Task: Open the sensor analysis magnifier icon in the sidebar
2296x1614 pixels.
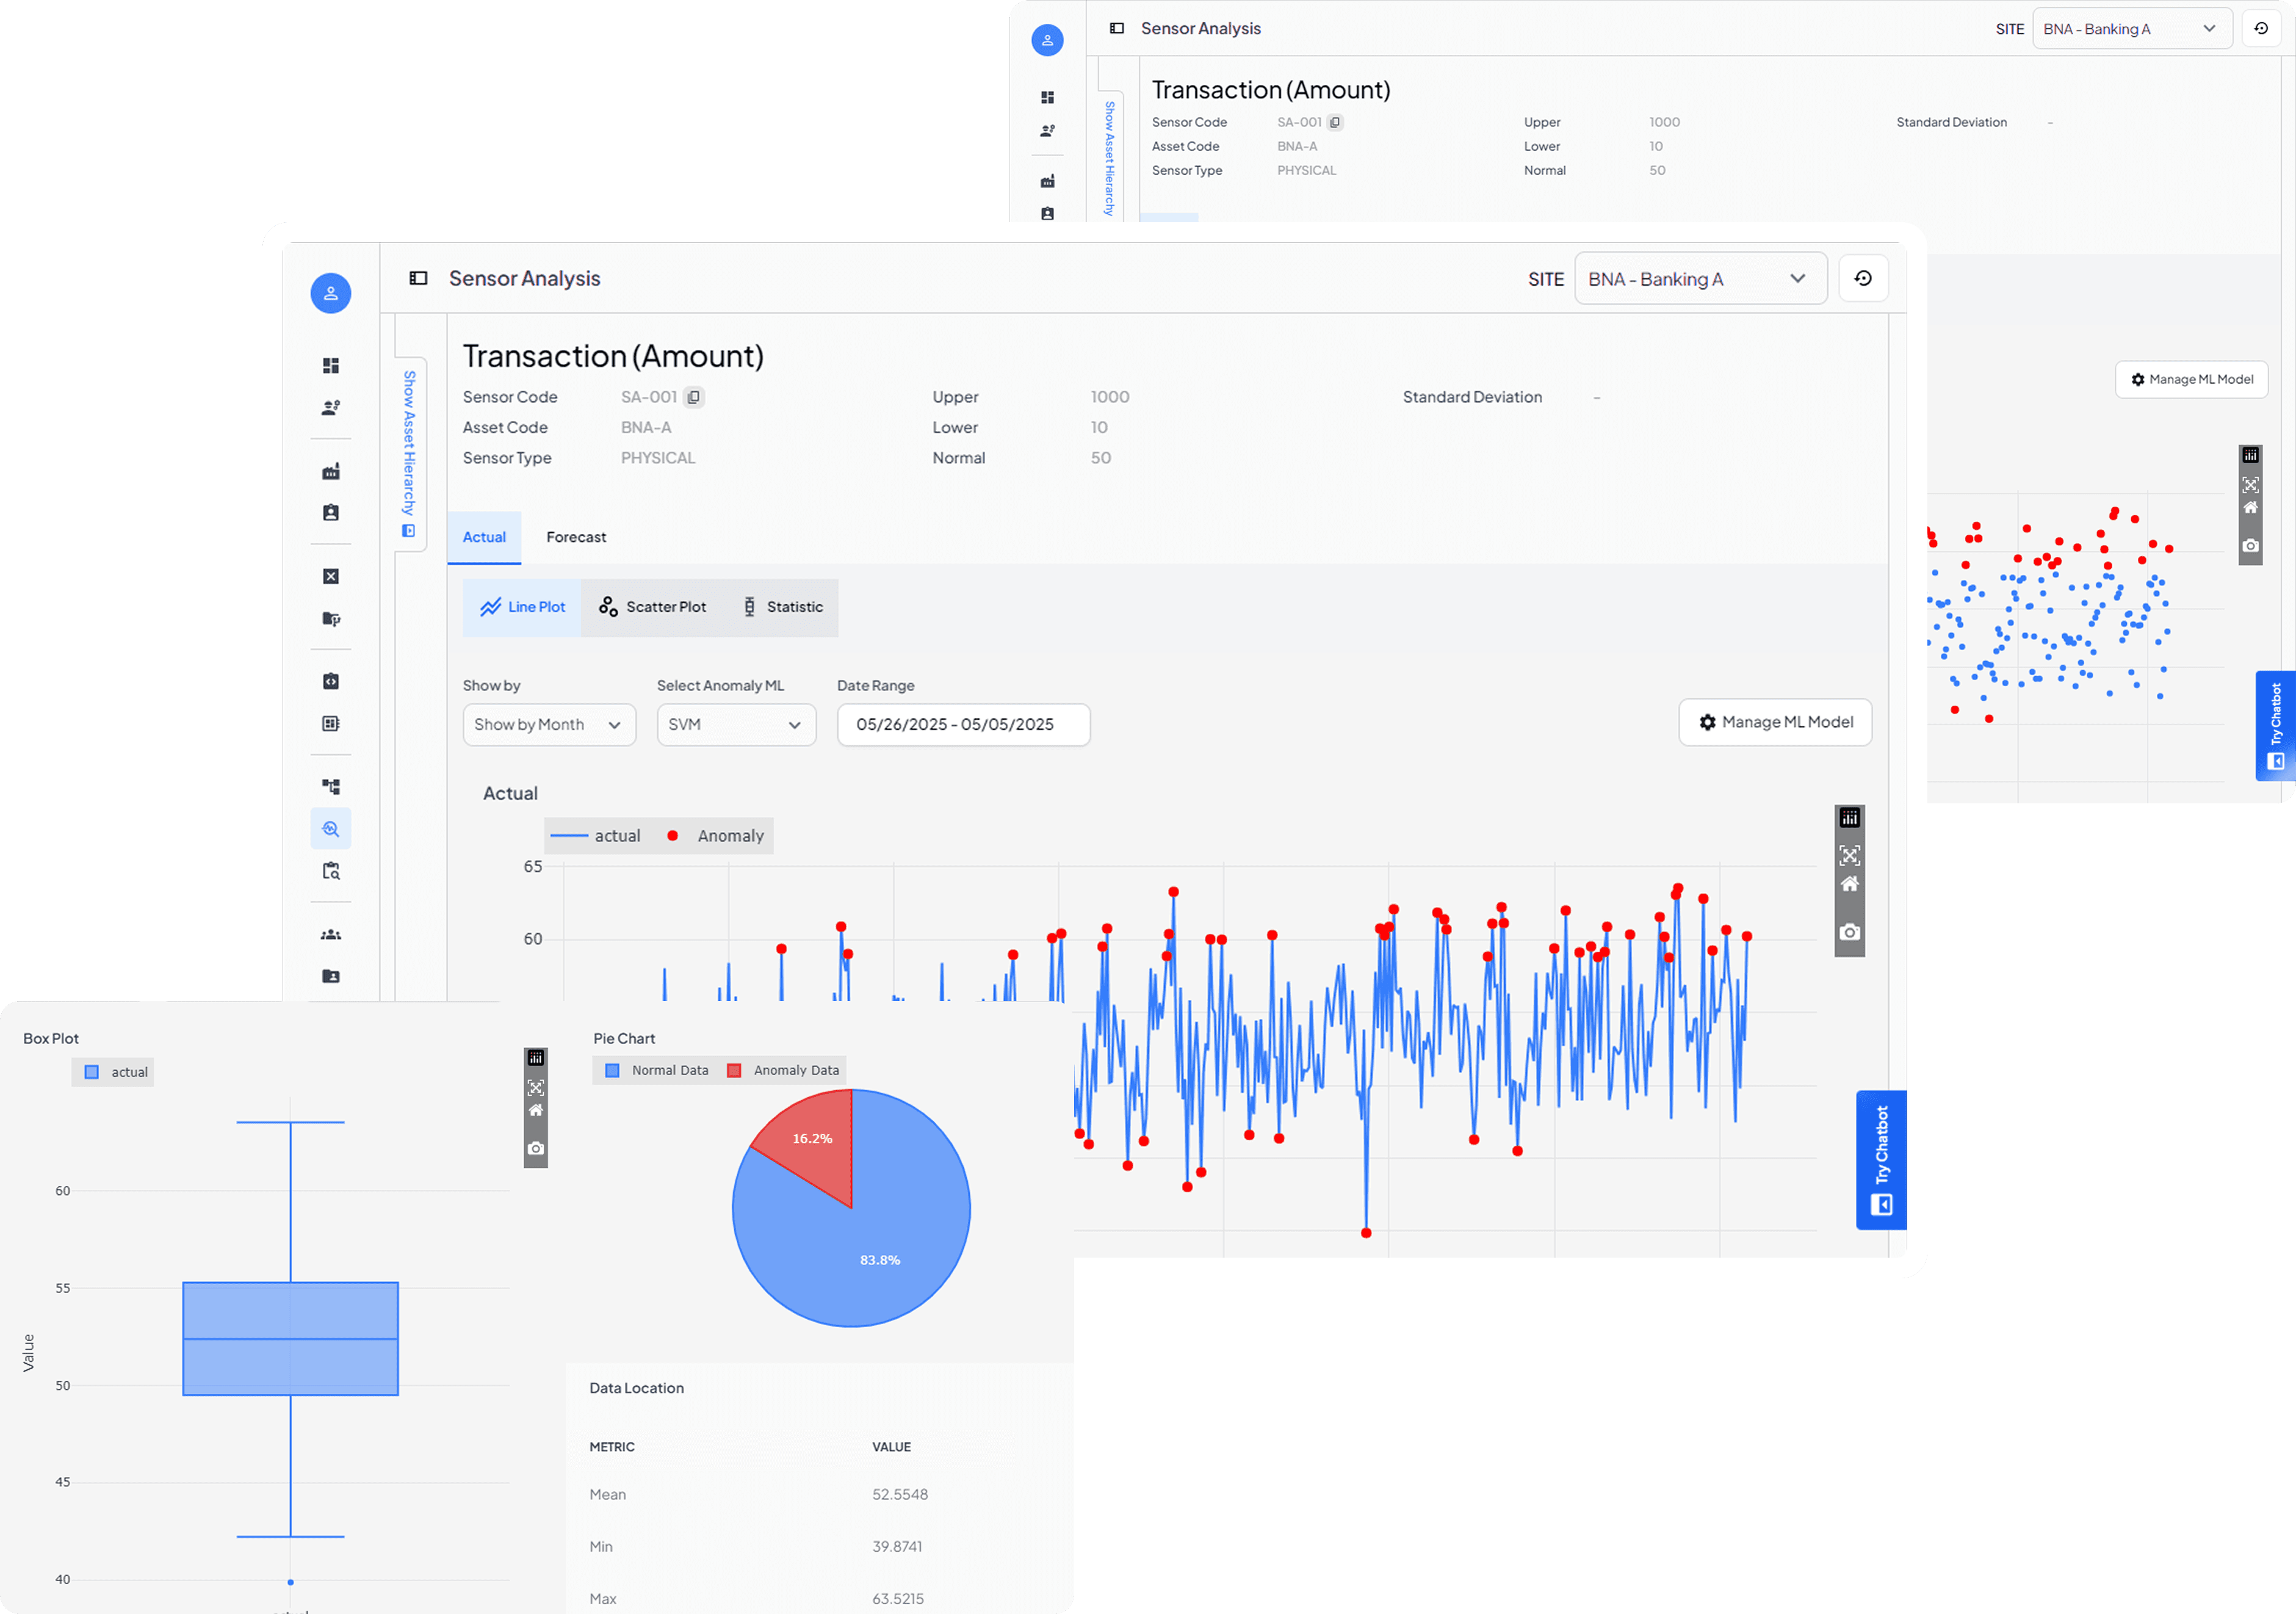Action: [x=331, y=829]
